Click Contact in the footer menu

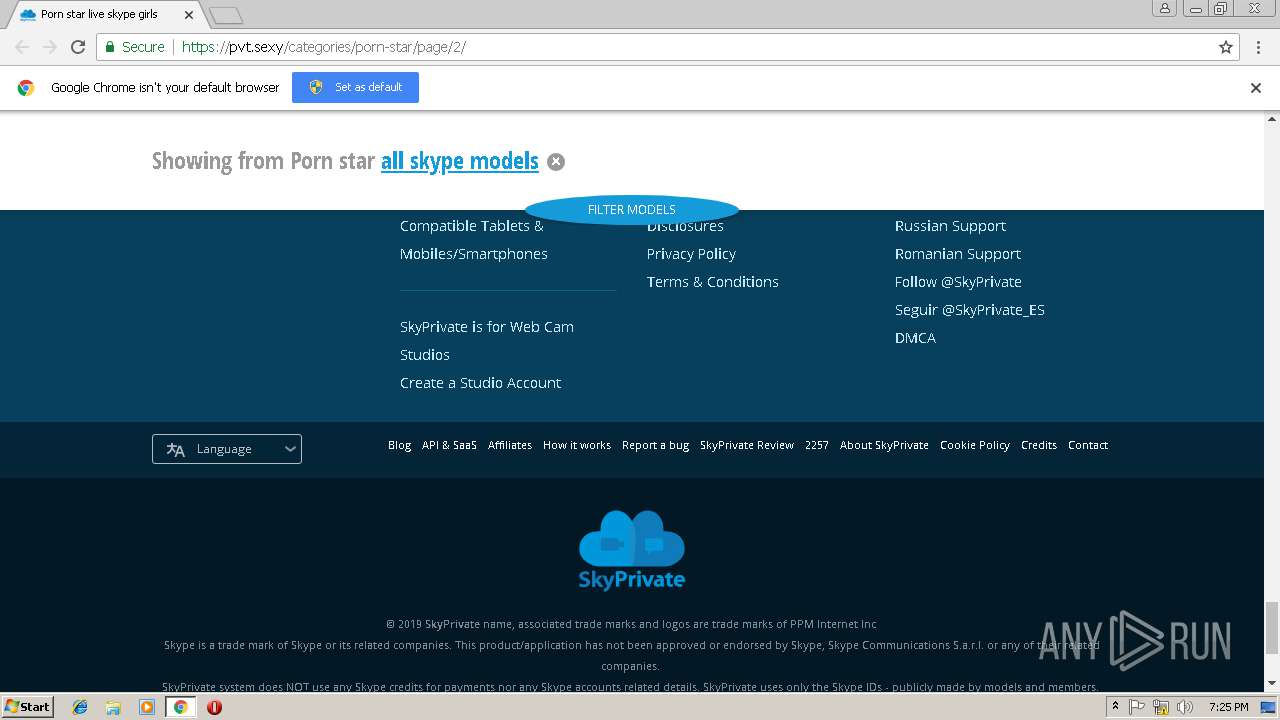[x=1088, y=445]
